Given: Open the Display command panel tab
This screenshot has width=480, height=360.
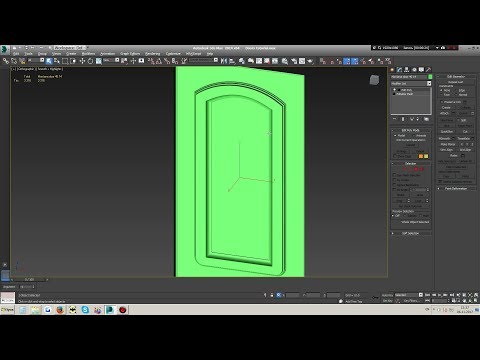Looking at the screenshot, I should pos(421,70).
